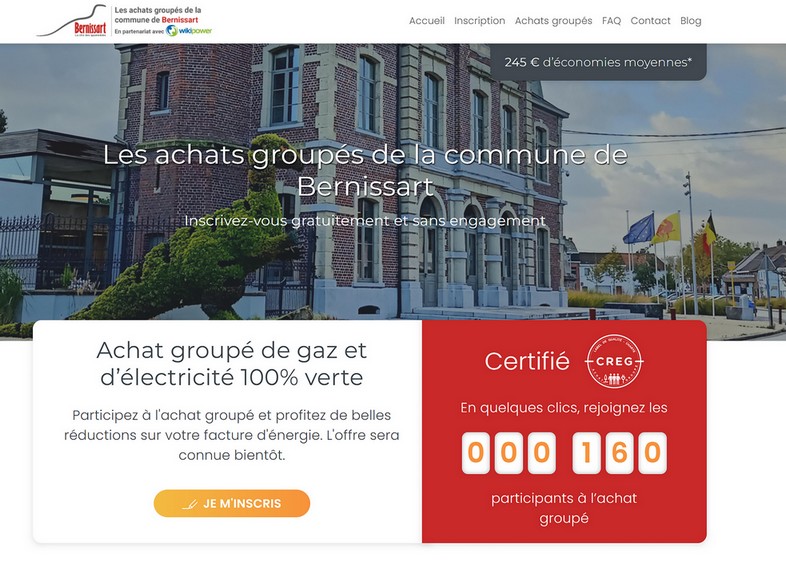Visit the Blog section

[x=690, y=21]
